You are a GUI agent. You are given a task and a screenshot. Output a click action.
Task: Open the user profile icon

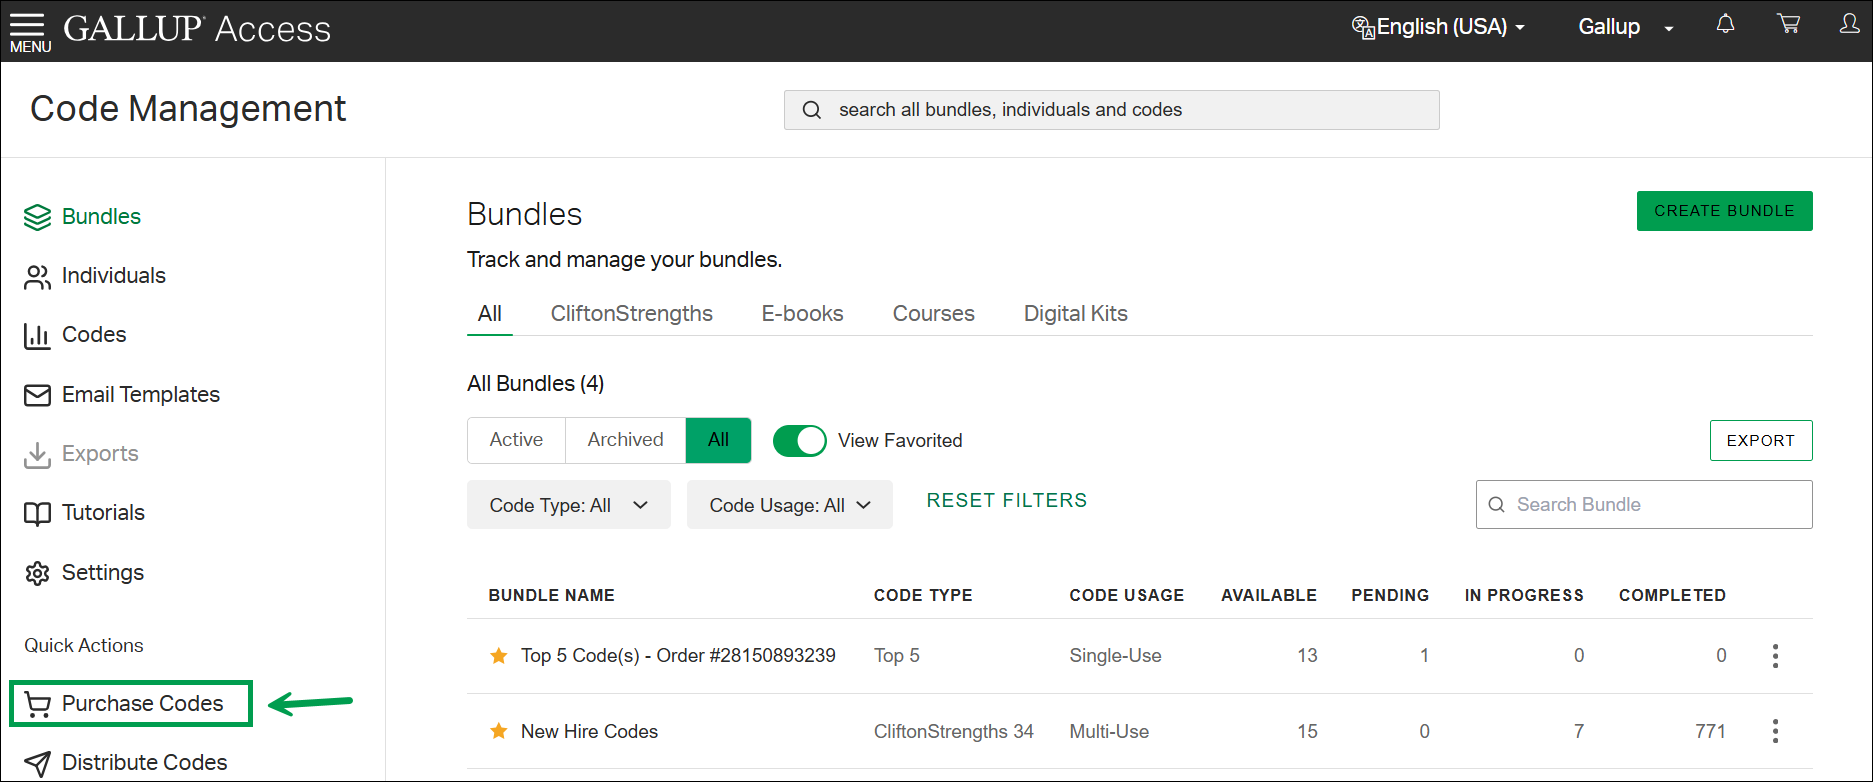pyautogui.click(x=1850, y=24)
